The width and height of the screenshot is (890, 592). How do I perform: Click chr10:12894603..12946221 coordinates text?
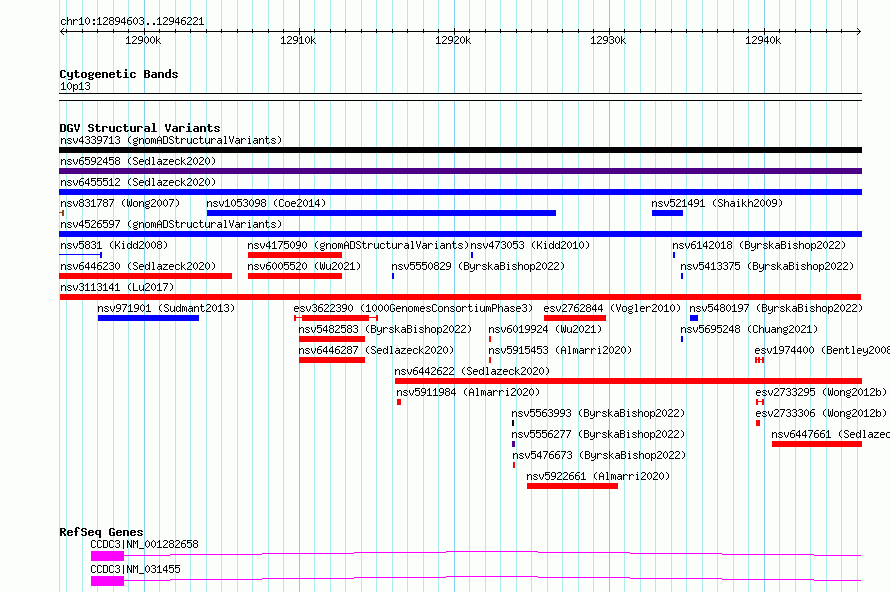point(132,21)
